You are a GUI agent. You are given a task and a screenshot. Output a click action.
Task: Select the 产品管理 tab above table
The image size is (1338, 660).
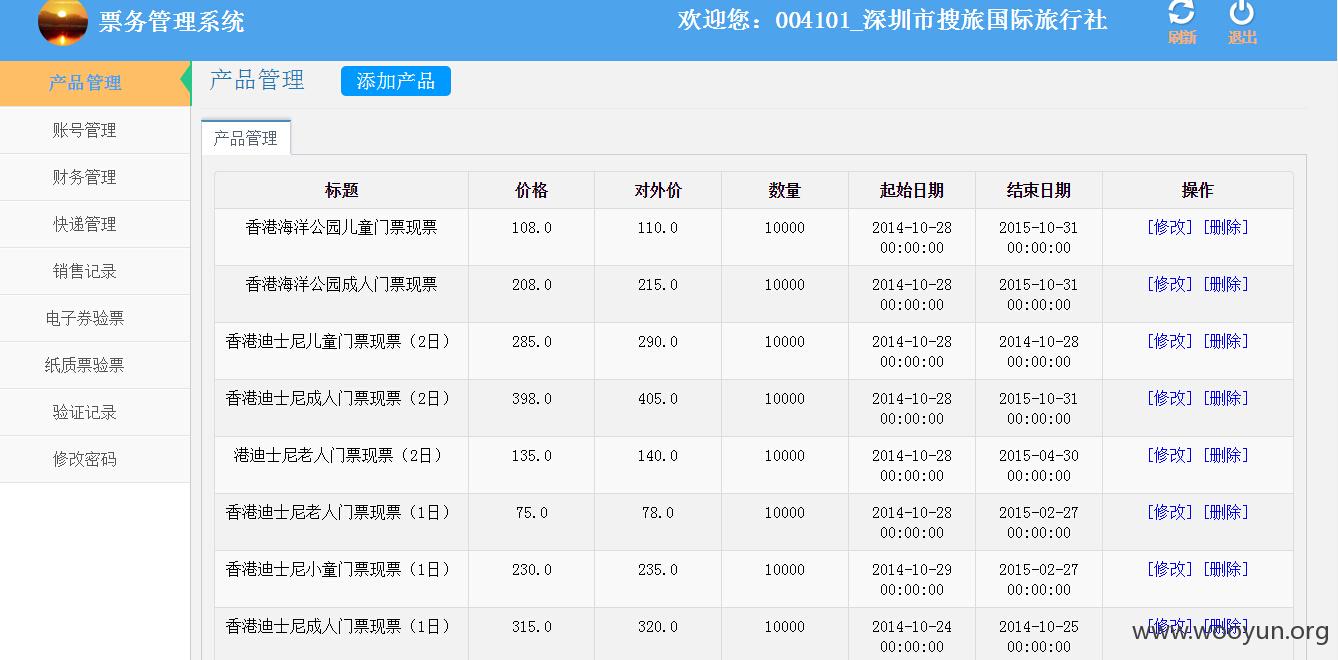pyautogui.click(x=246, y=138)
